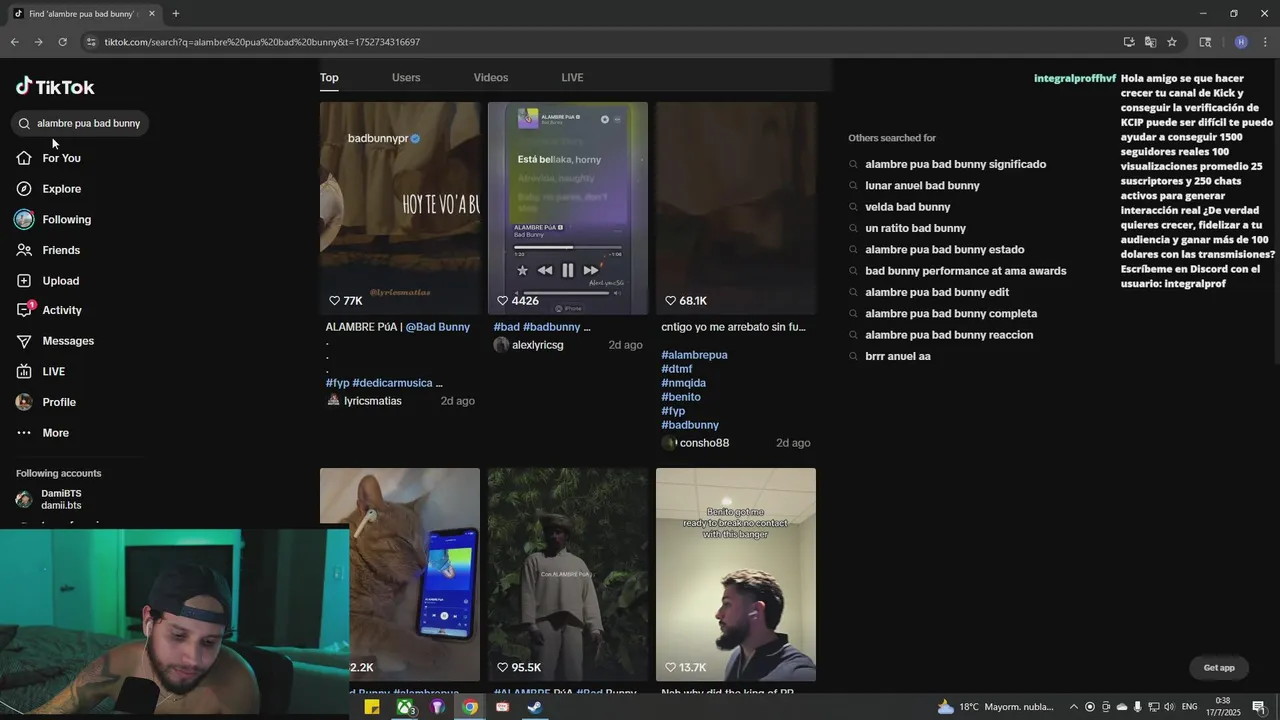Click the ENG language indicator

click(1190, 707)
